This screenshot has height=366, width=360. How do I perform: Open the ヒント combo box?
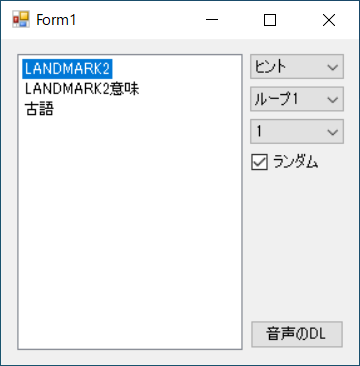pos(297,67)
